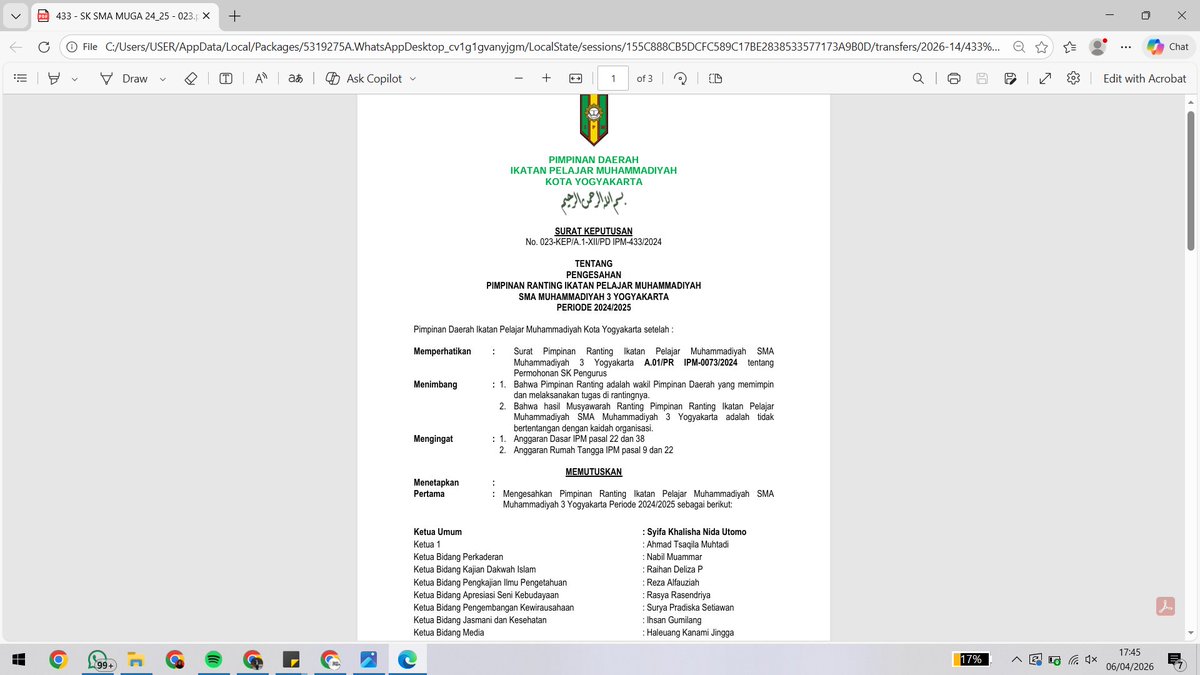
Task: Add this page to favorites star
Action: (1041, 47)
